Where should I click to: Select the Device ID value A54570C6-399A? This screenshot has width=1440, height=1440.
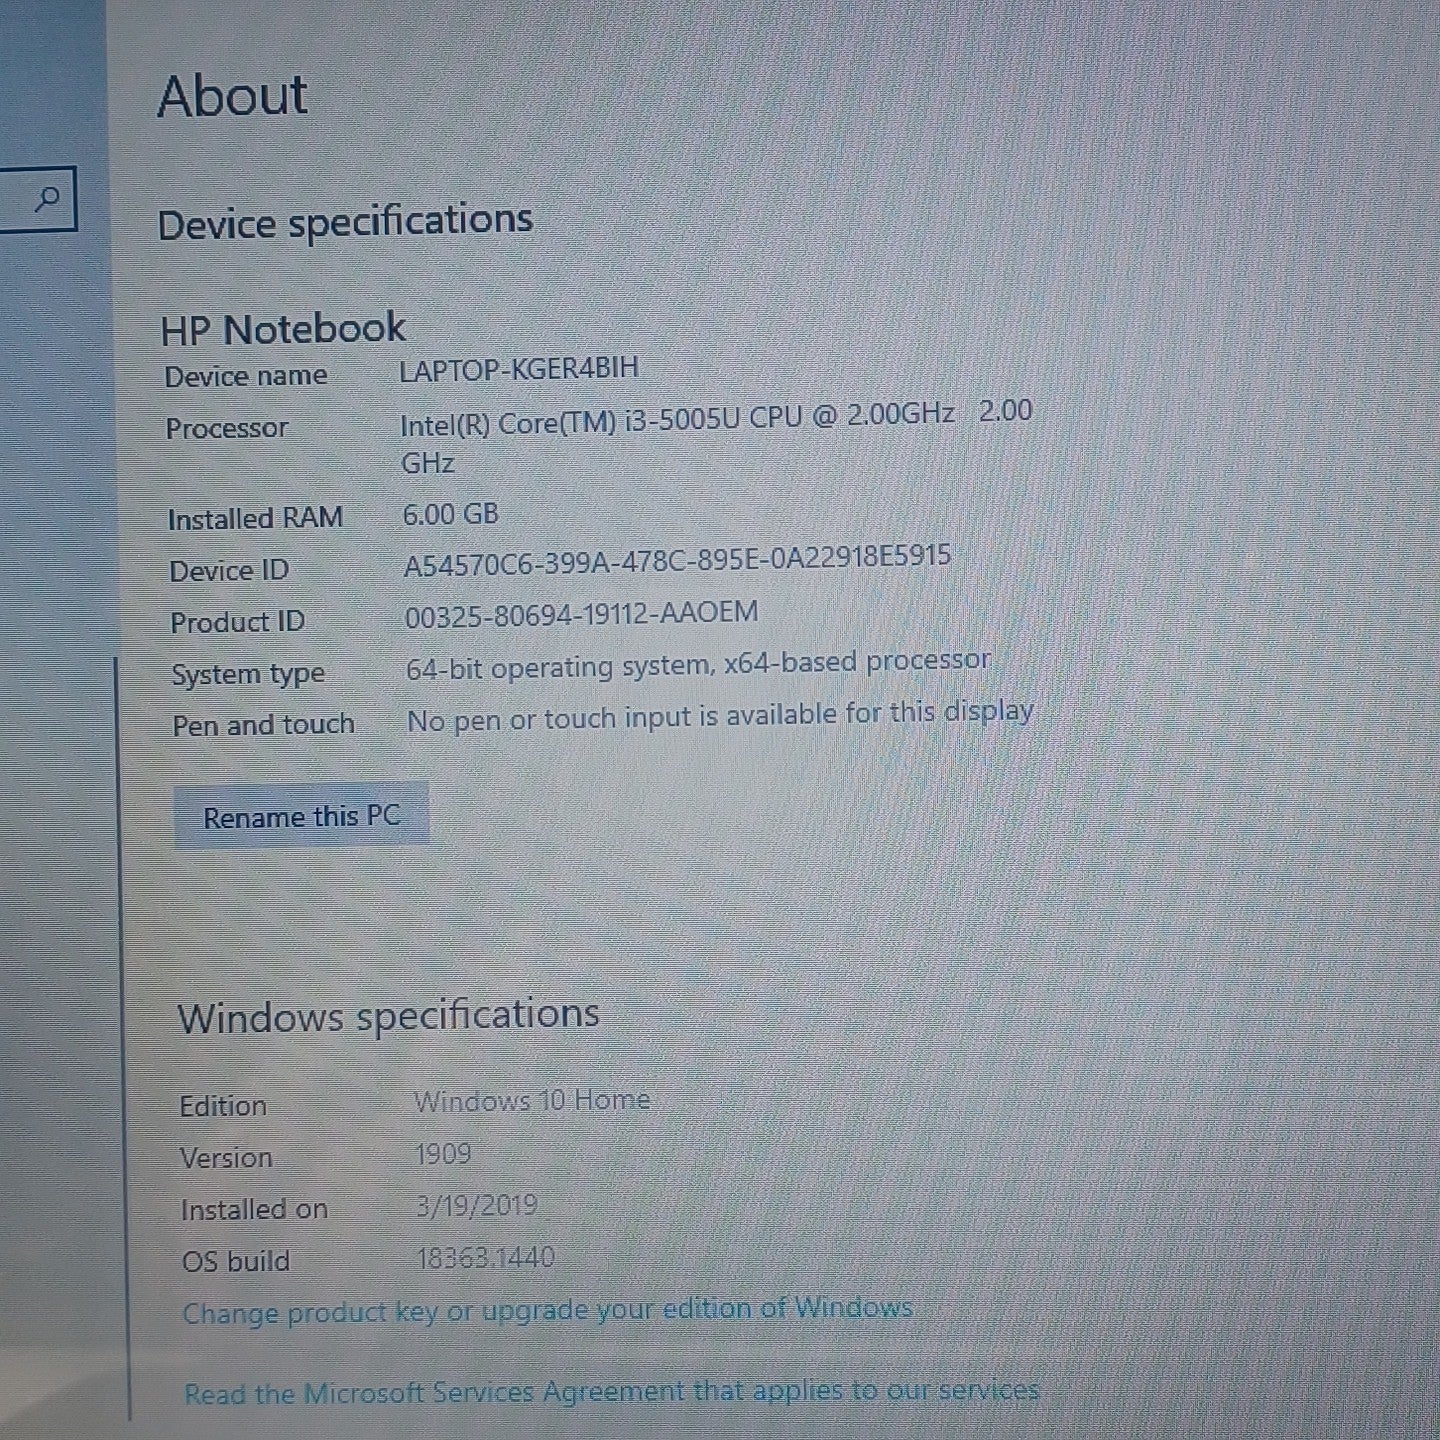[x=677, y=560]
